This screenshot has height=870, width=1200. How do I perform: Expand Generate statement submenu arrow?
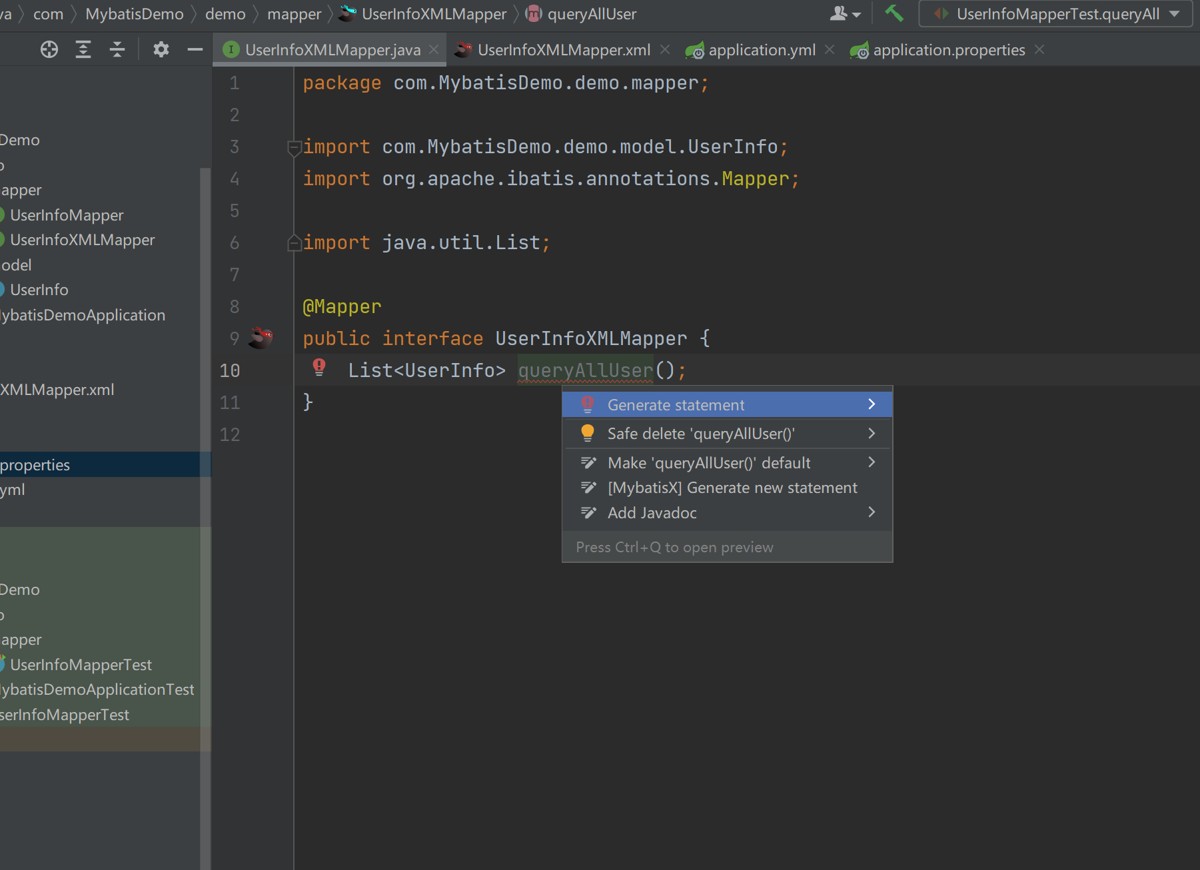click(872, 405)
